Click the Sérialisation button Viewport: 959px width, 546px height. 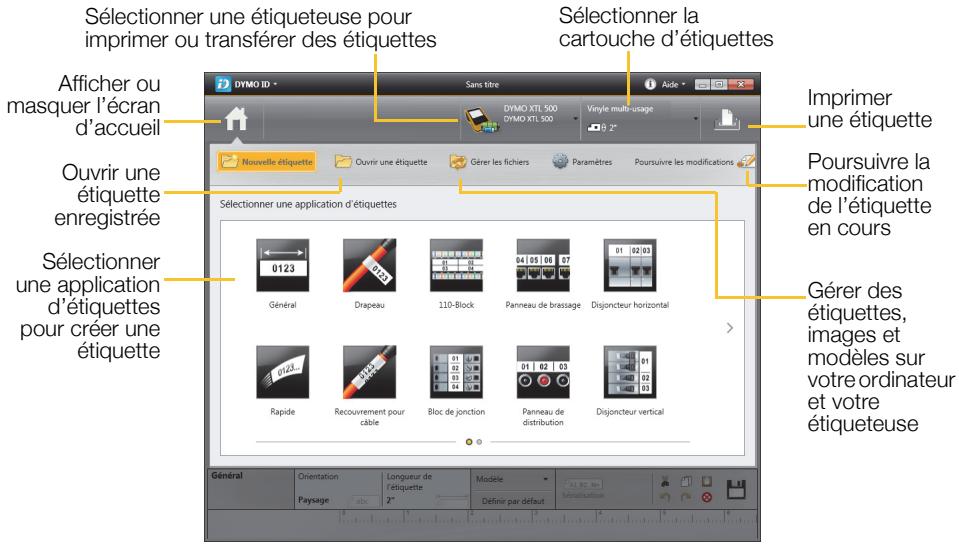(583, 490)
